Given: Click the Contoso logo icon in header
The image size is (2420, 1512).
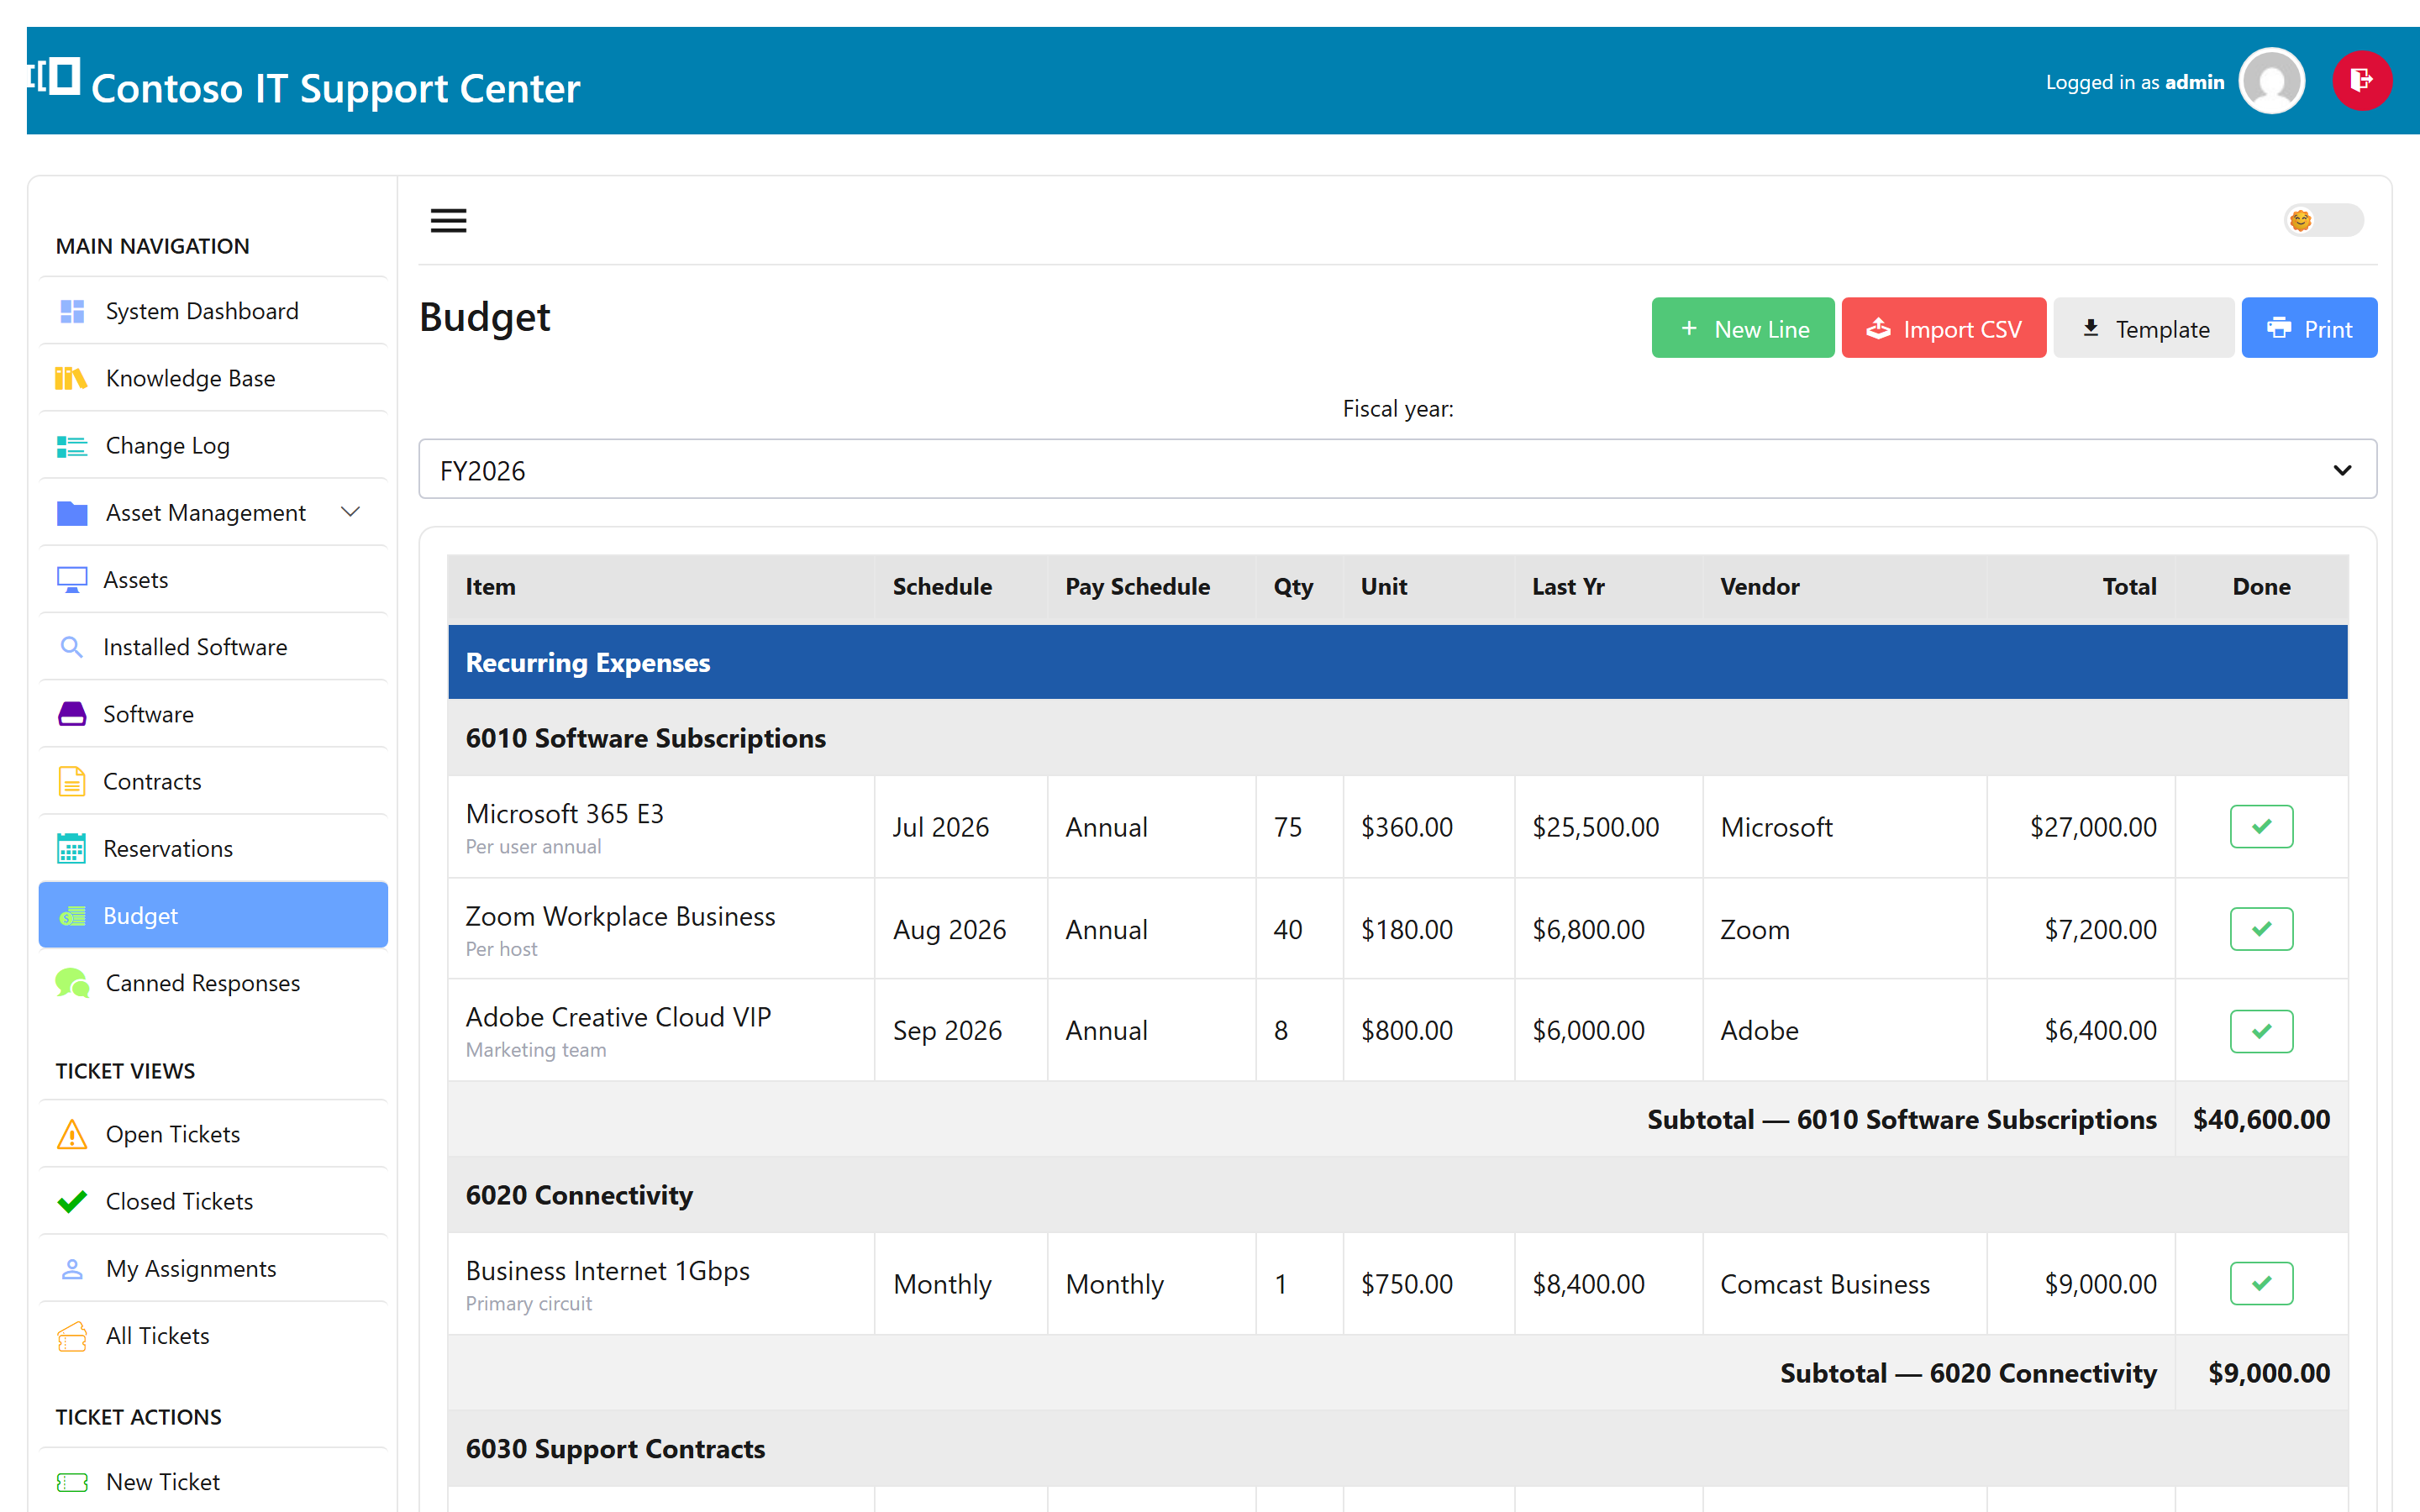Looking at the screenshot, I should pyautogui.click(x=54, y=77).
